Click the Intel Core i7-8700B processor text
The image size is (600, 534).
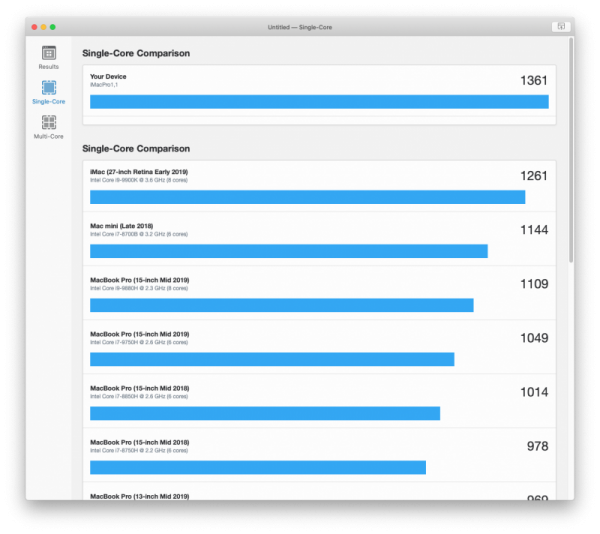point(139,234)
